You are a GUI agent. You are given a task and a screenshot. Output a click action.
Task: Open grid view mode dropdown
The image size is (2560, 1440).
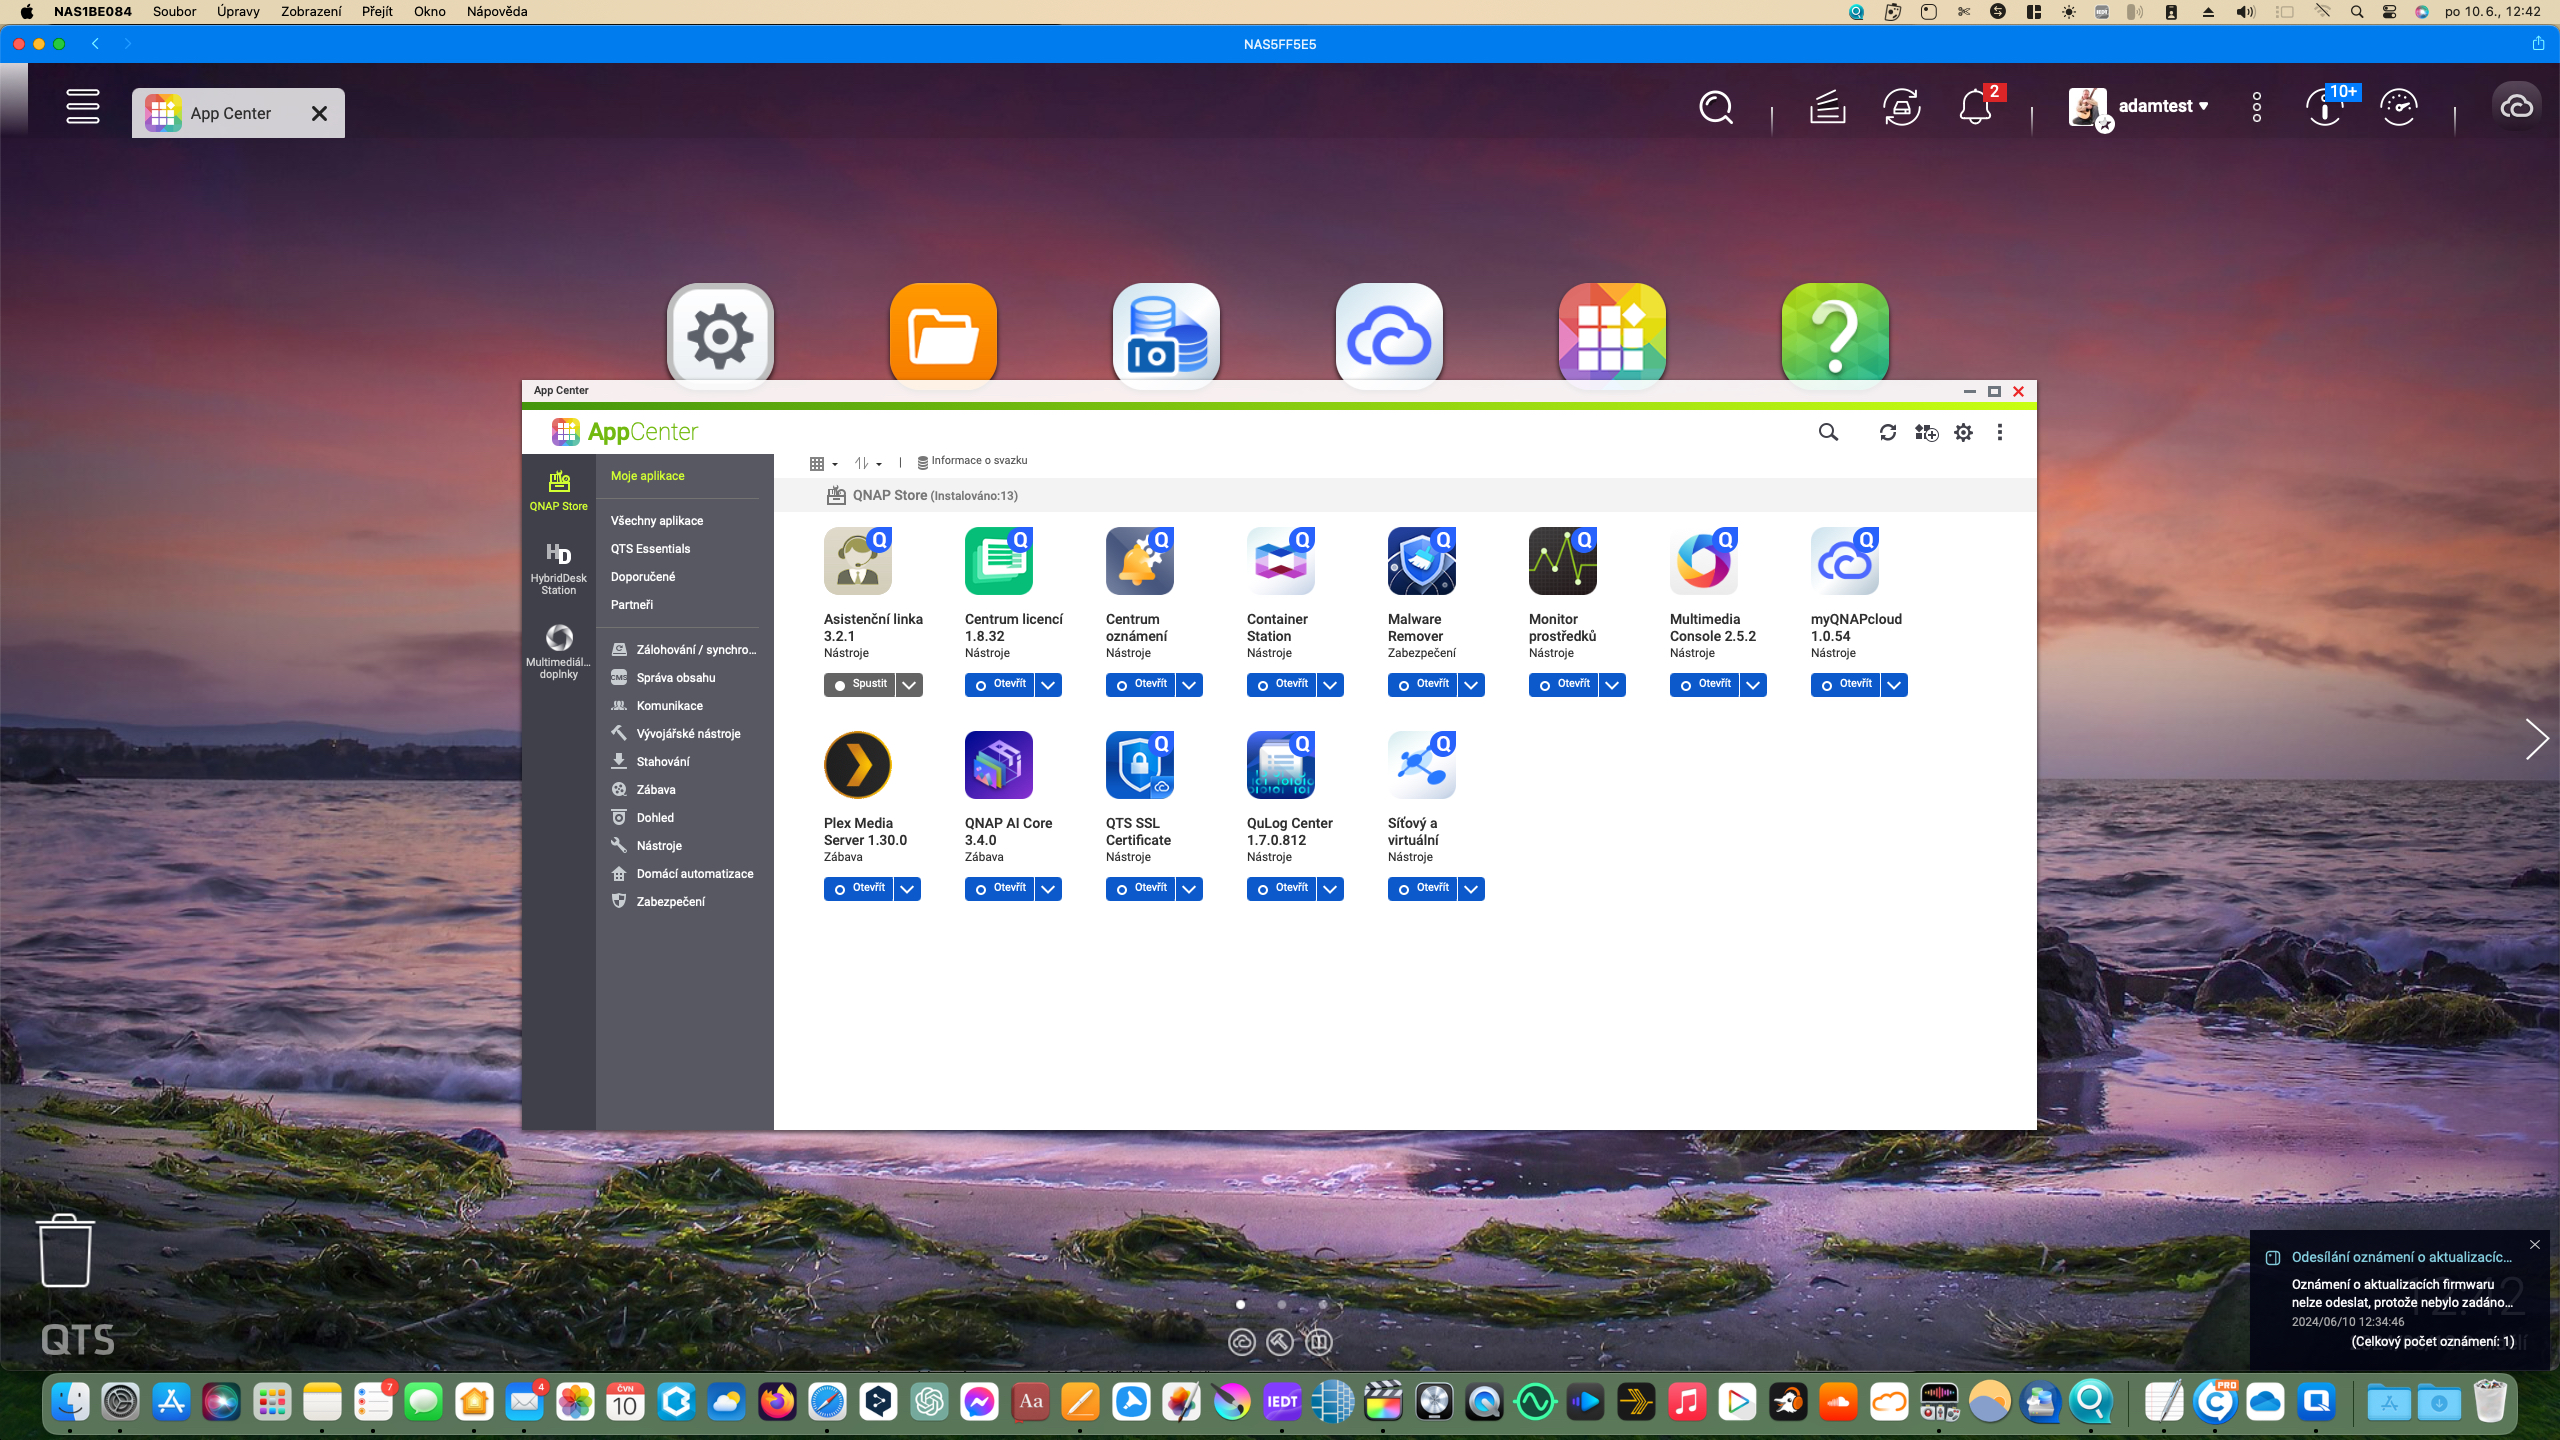(x=823, y=463)
